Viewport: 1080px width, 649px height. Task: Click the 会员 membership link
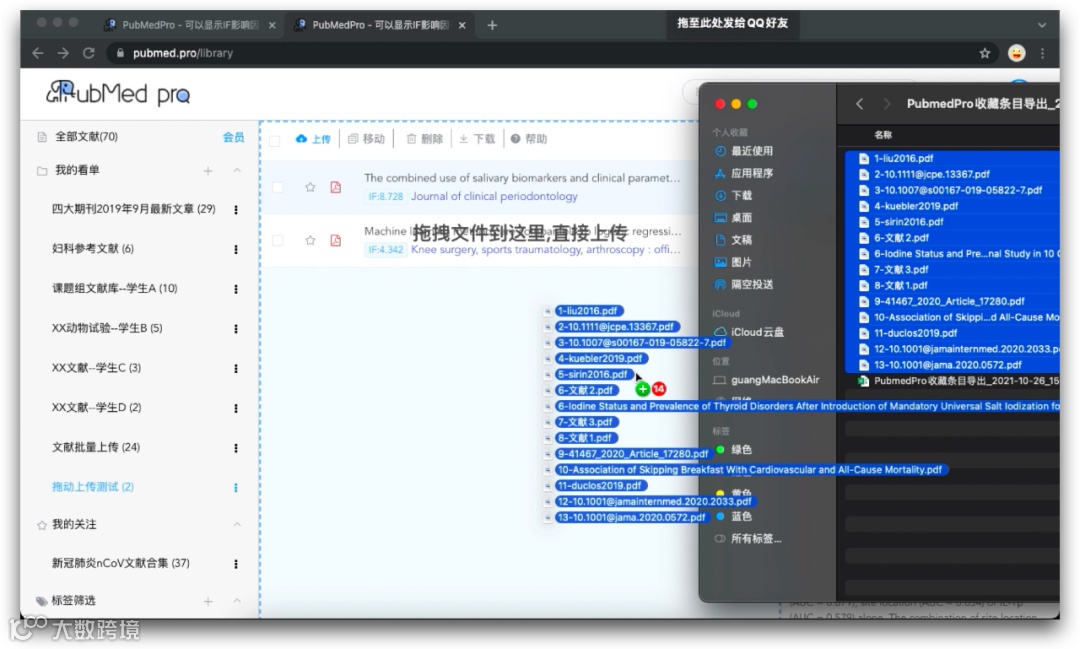[233, 137]
